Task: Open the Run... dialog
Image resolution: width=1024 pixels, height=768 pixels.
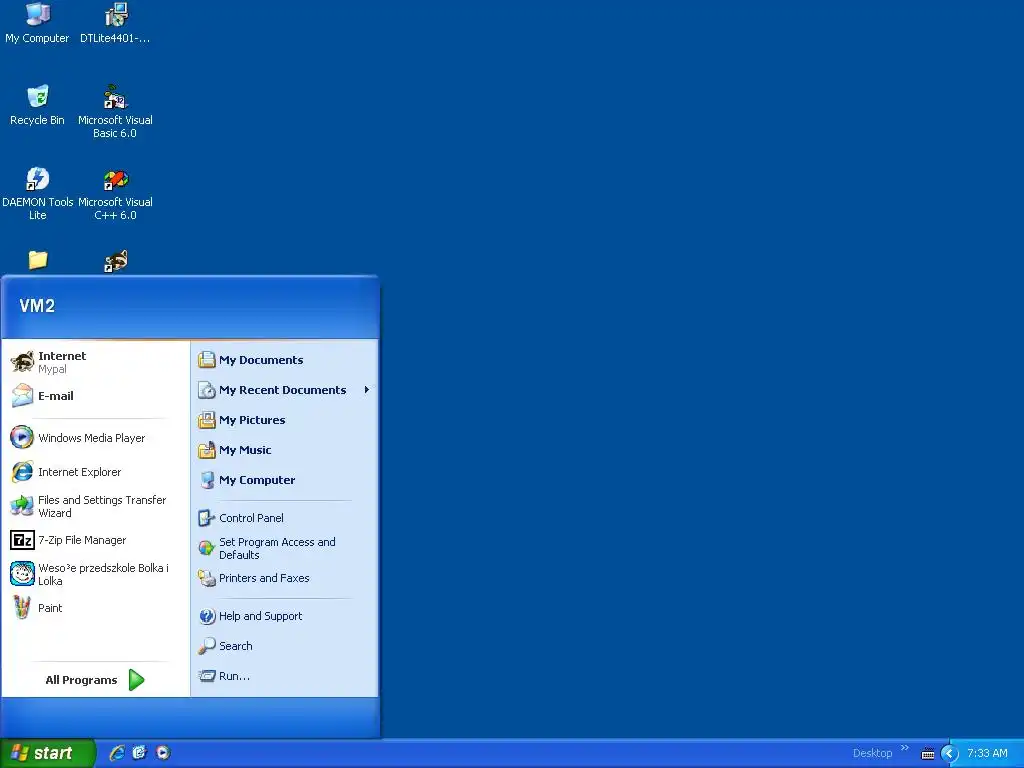Action: point(284,676)
